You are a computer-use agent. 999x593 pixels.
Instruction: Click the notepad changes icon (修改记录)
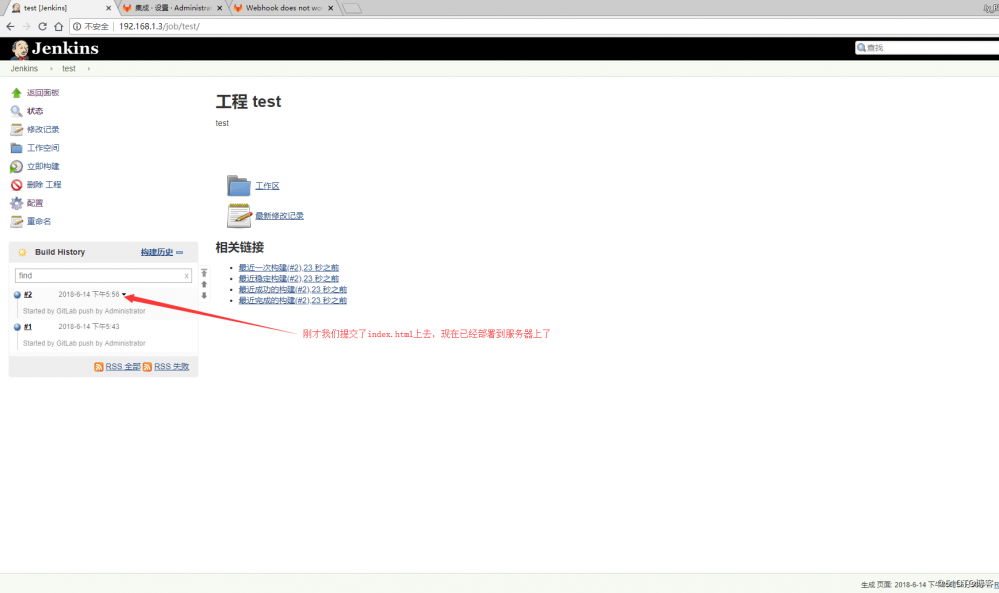pos(17,129)
